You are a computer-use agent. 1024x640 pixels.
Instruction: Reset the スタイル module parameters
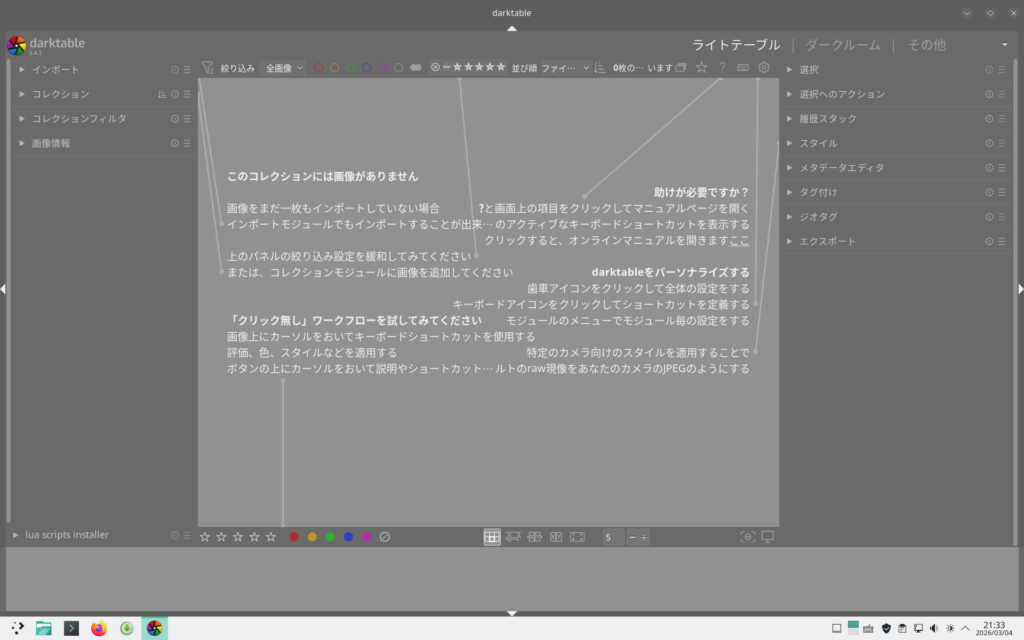click(989, 143)
